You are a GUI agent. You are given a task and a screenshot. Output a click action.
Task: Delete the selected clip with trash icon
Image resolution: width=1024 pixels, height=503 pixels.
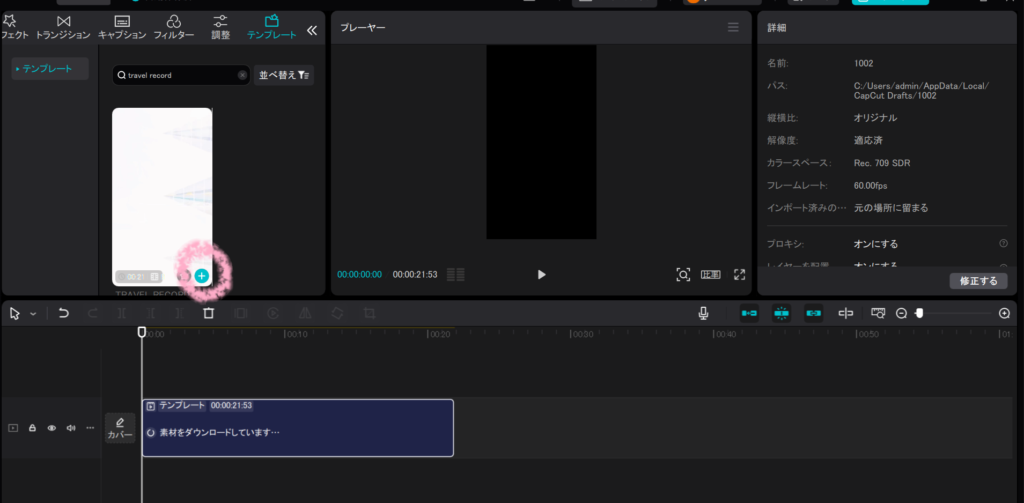pyautogui.click(x=208, y=314)
